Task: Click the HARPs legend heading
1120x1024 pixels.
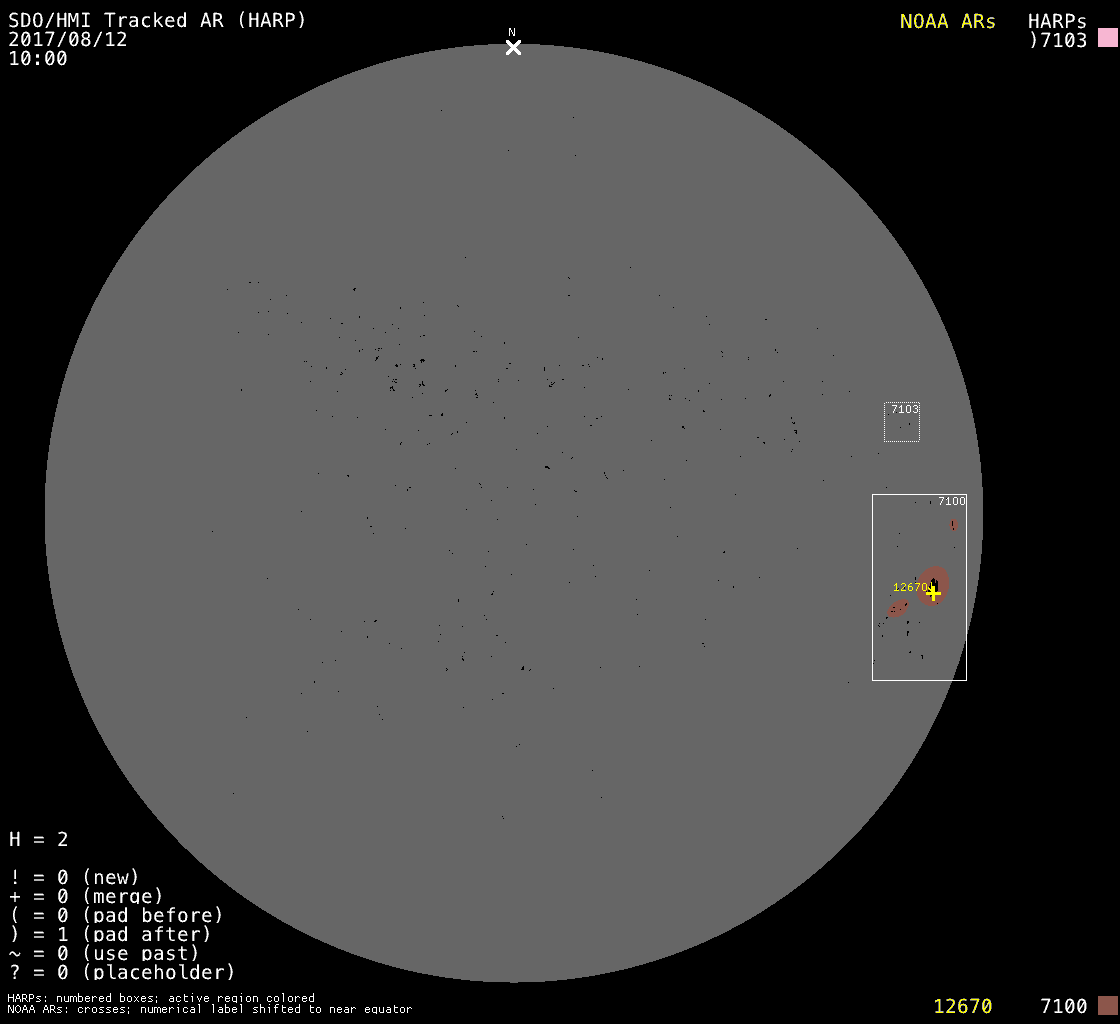Action: (1057, 21)
